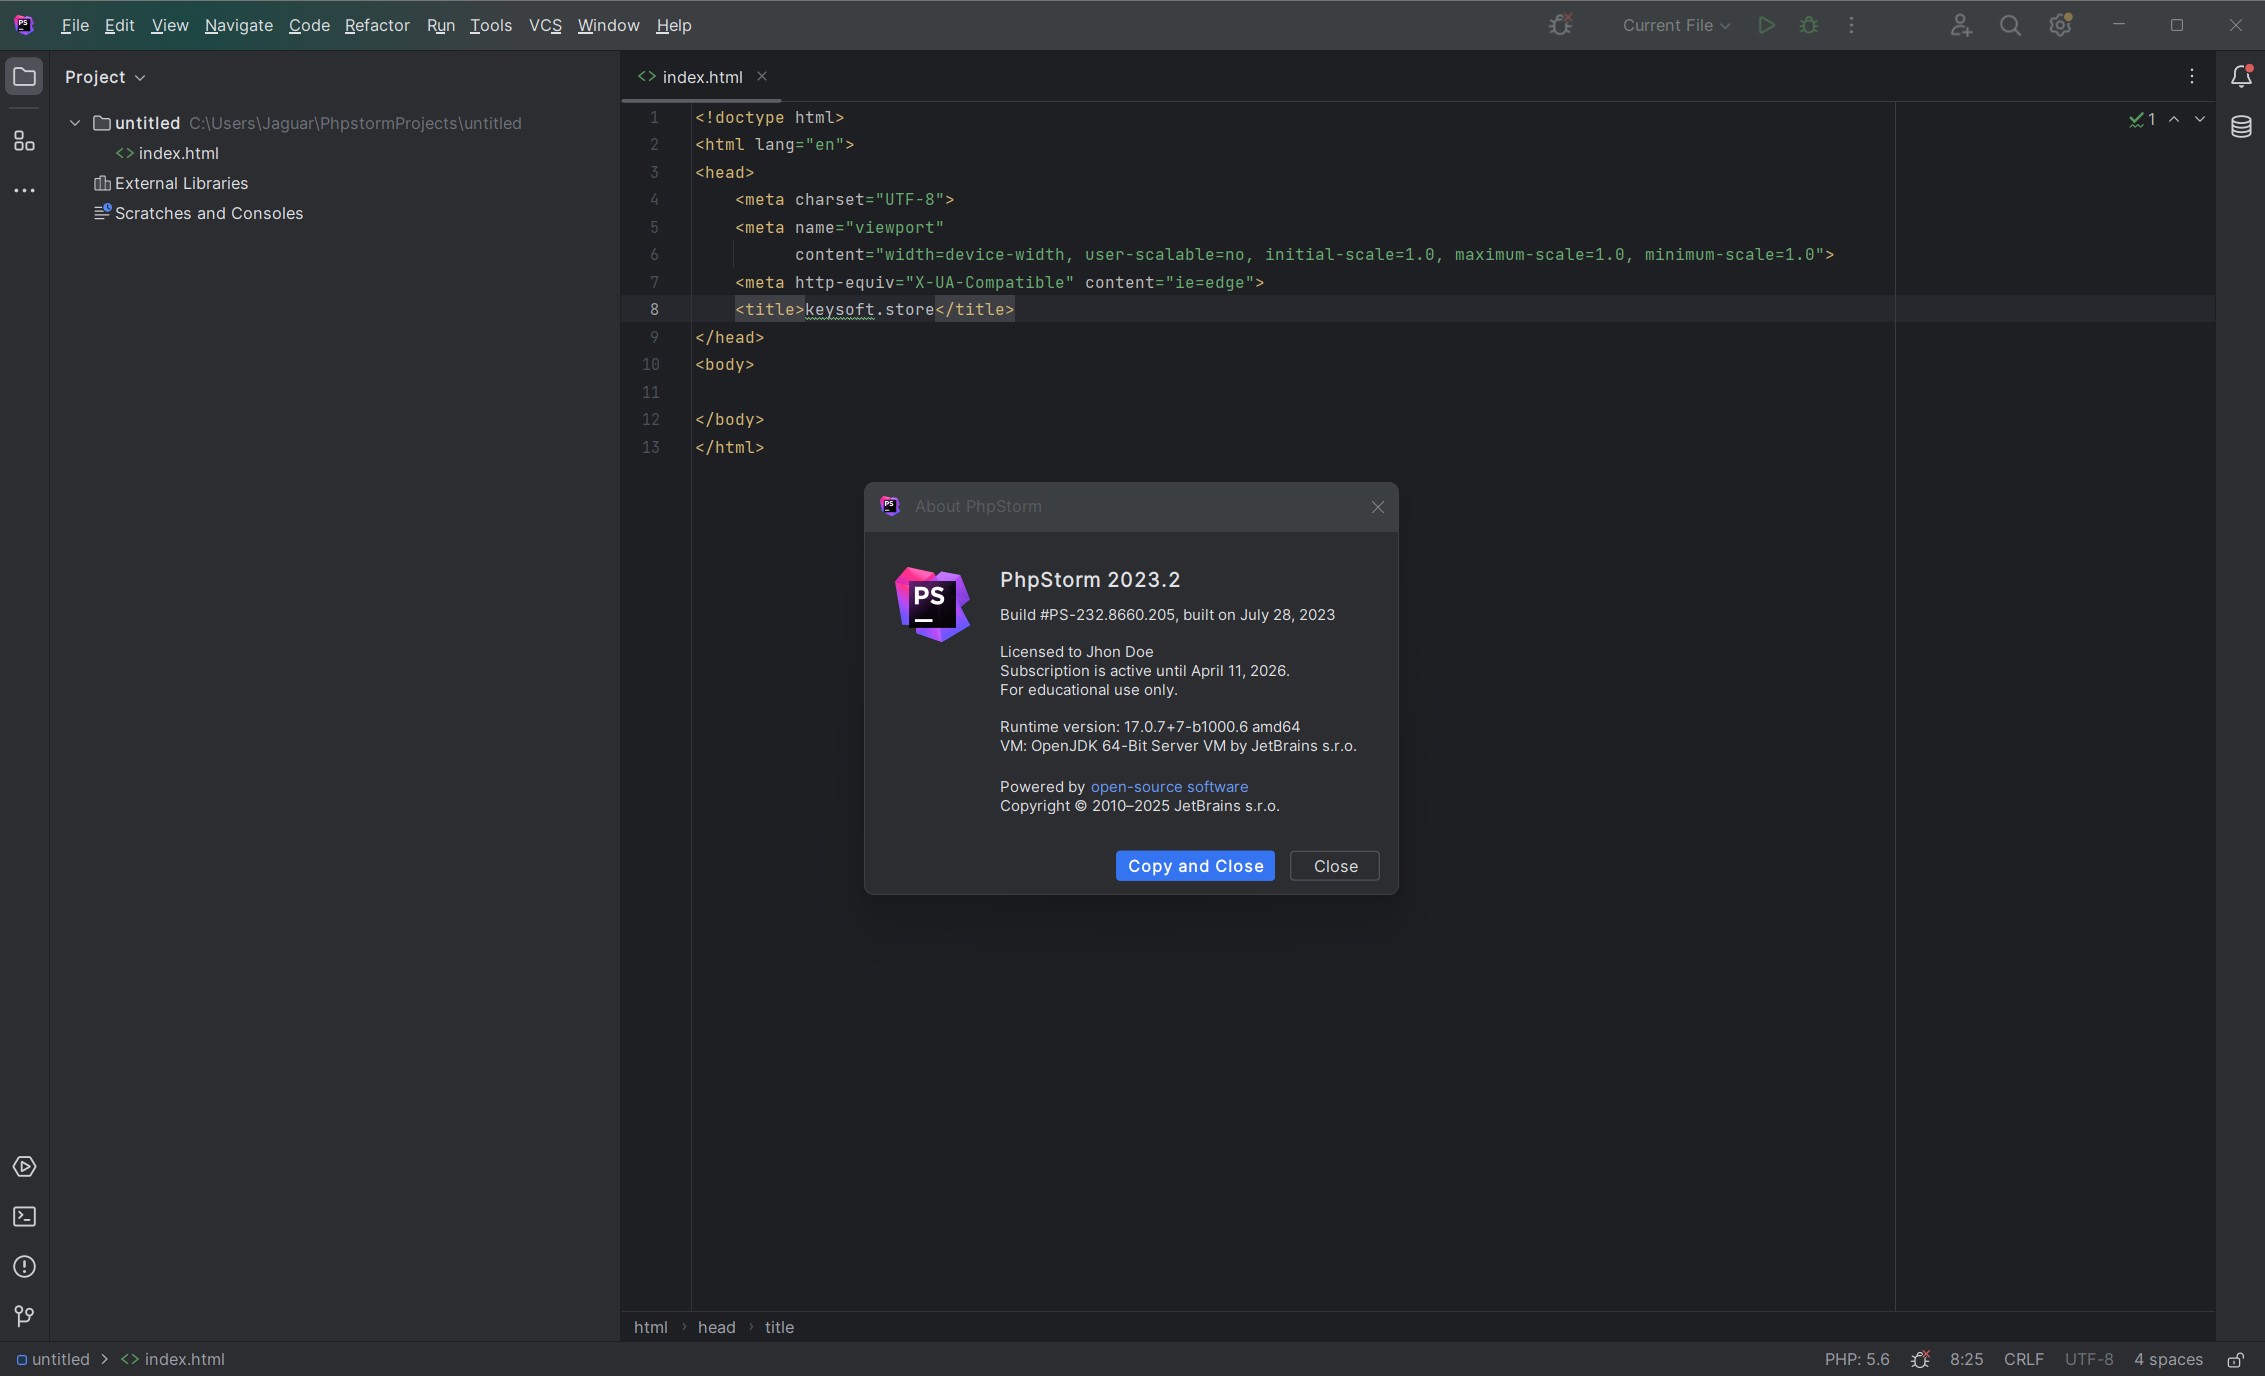Show more tool windows ellipsis
The image size is (2265, 1376).
click(x=24, y=190)
